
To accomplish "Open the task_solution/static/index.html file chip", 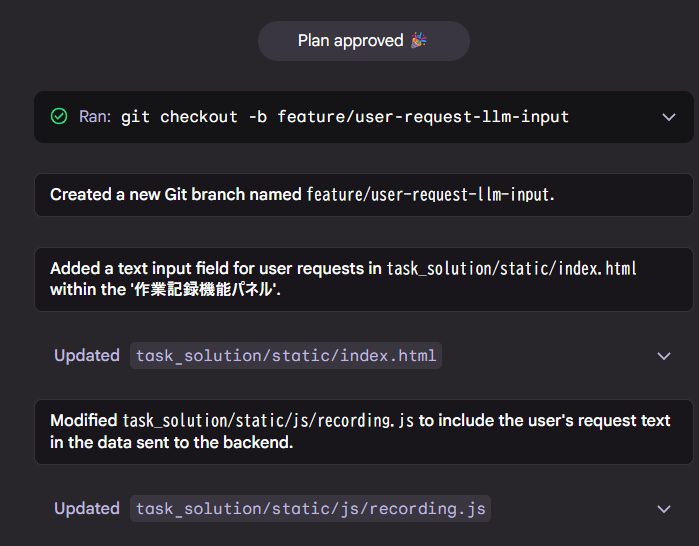I will [x=286, y=356].
